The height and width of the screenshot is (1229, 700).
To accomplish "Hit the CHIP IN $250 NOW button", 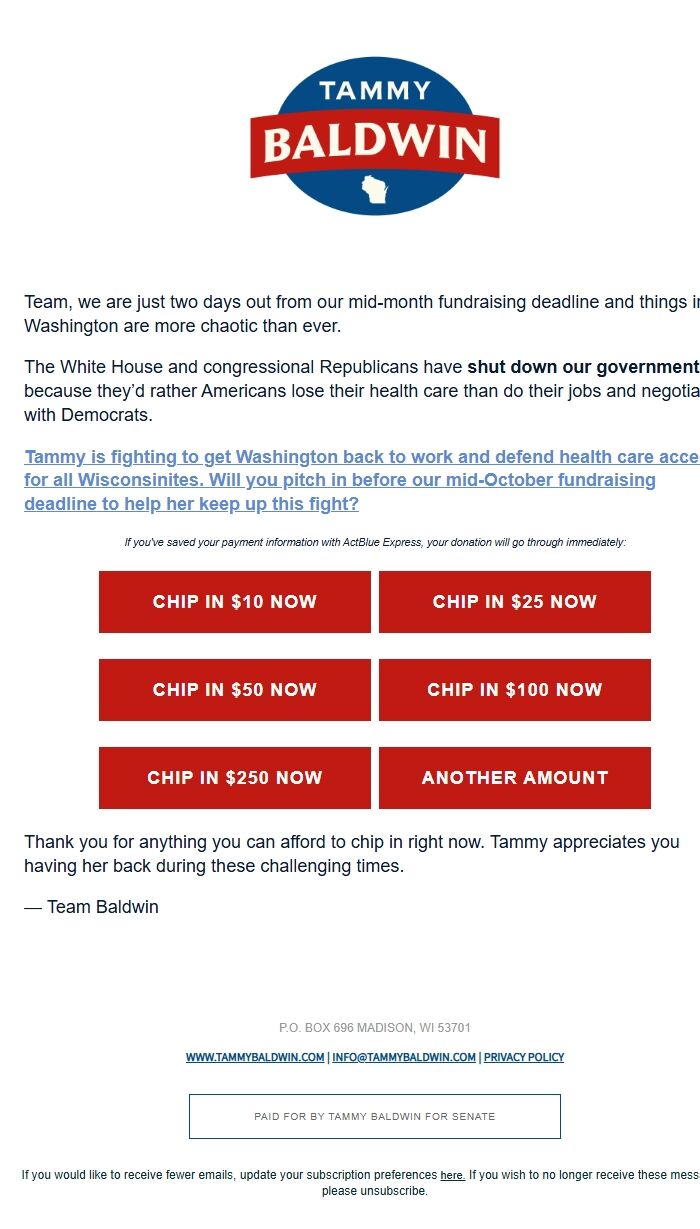I will coord(235,778).
